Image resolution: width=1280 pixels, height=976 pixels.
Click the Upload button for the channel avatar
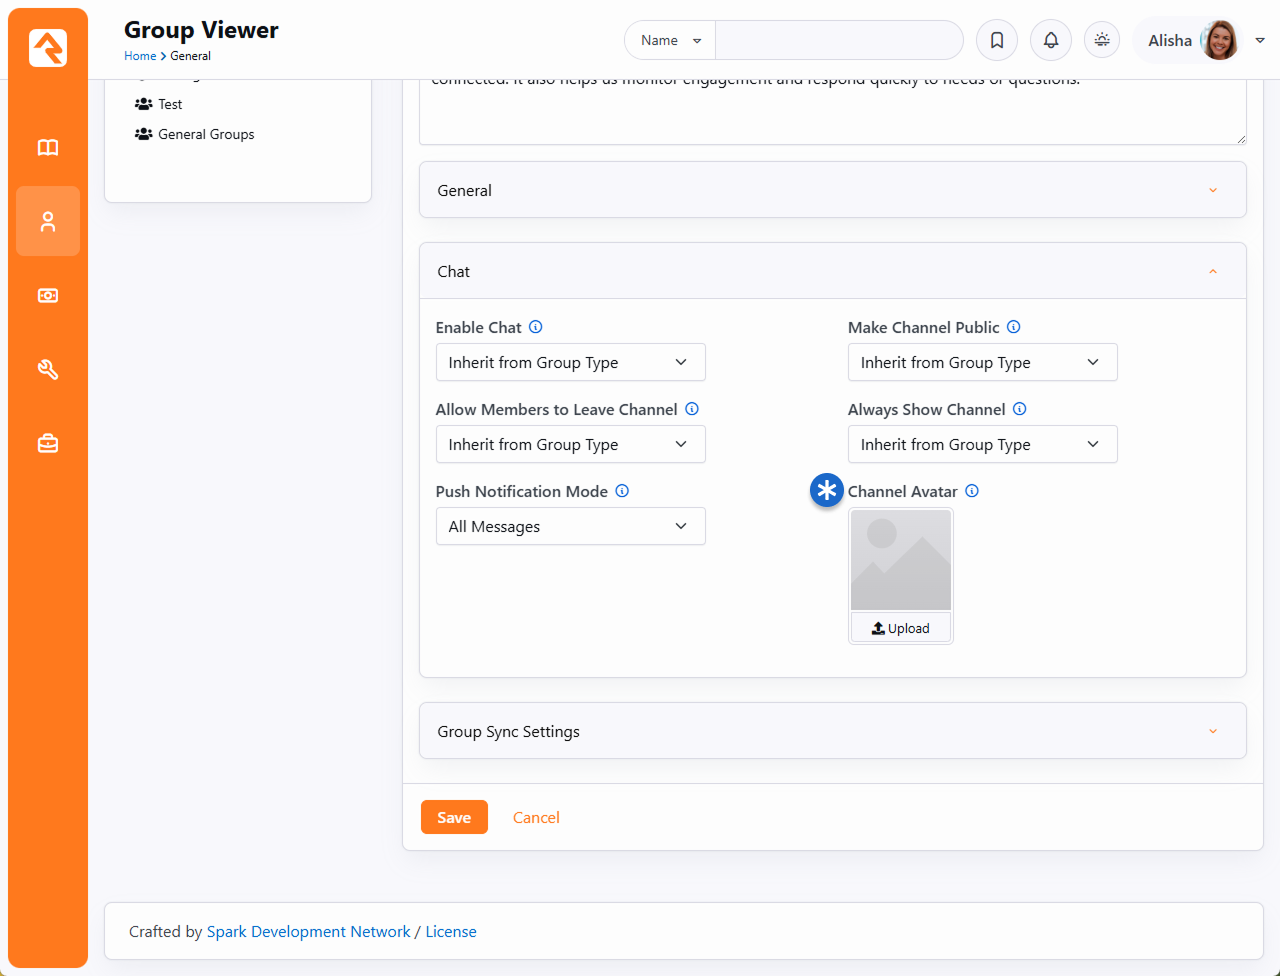[901, 628]
